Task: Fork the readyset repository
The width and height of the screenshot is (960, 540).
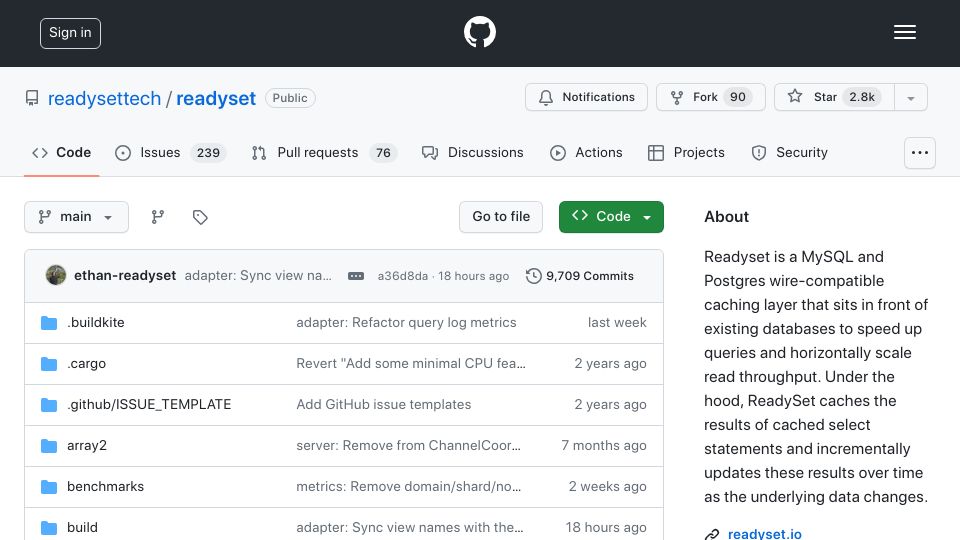Action: [710, 97]
